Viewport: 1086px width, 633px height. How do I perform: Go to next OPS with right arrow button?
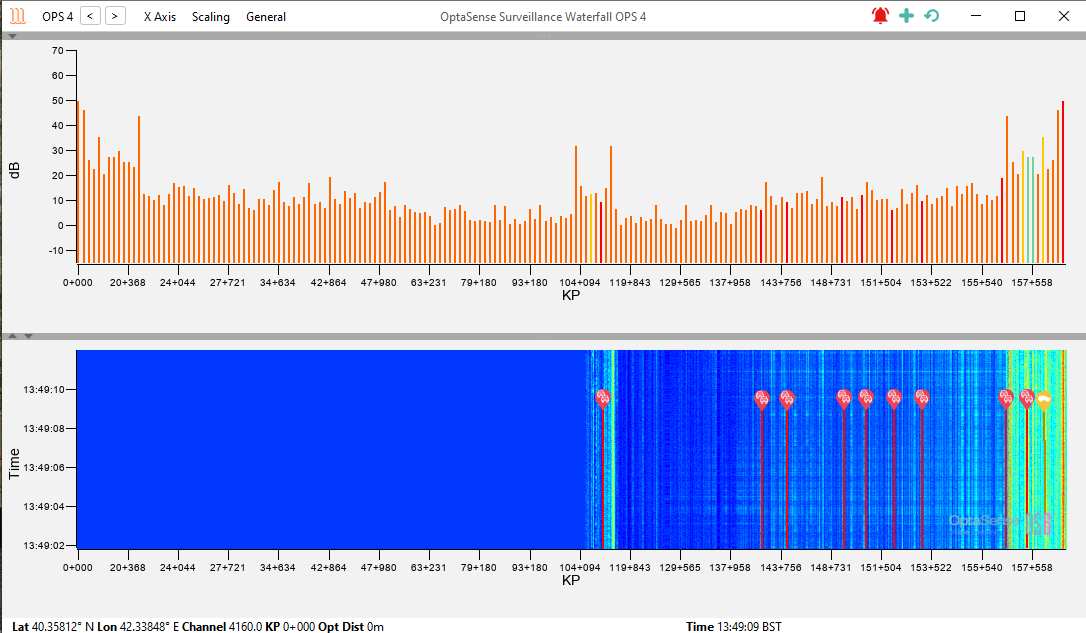(x=116, y=16)
